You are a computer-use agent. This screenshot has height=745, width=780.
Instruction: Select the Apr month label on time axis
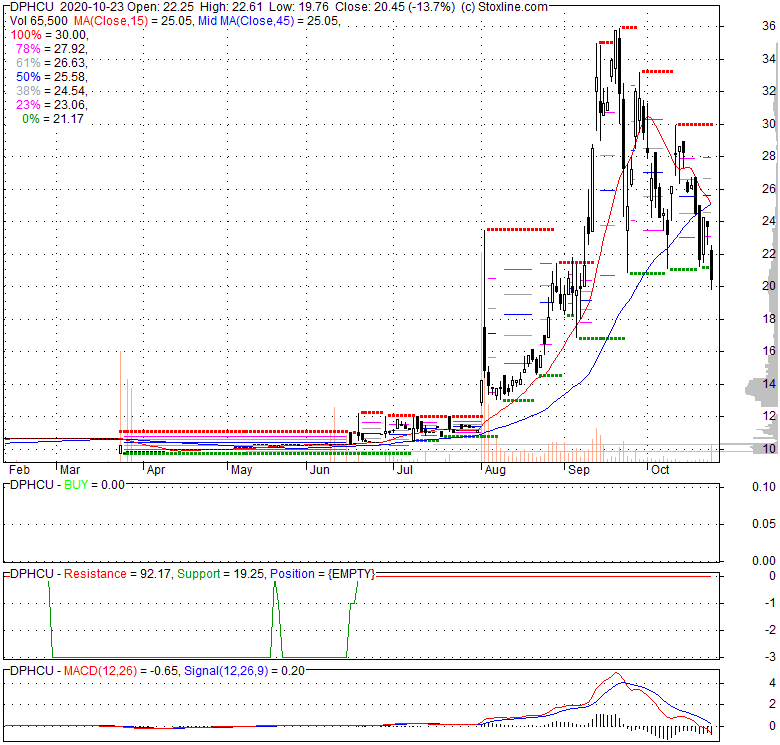[x=158, y=468]
